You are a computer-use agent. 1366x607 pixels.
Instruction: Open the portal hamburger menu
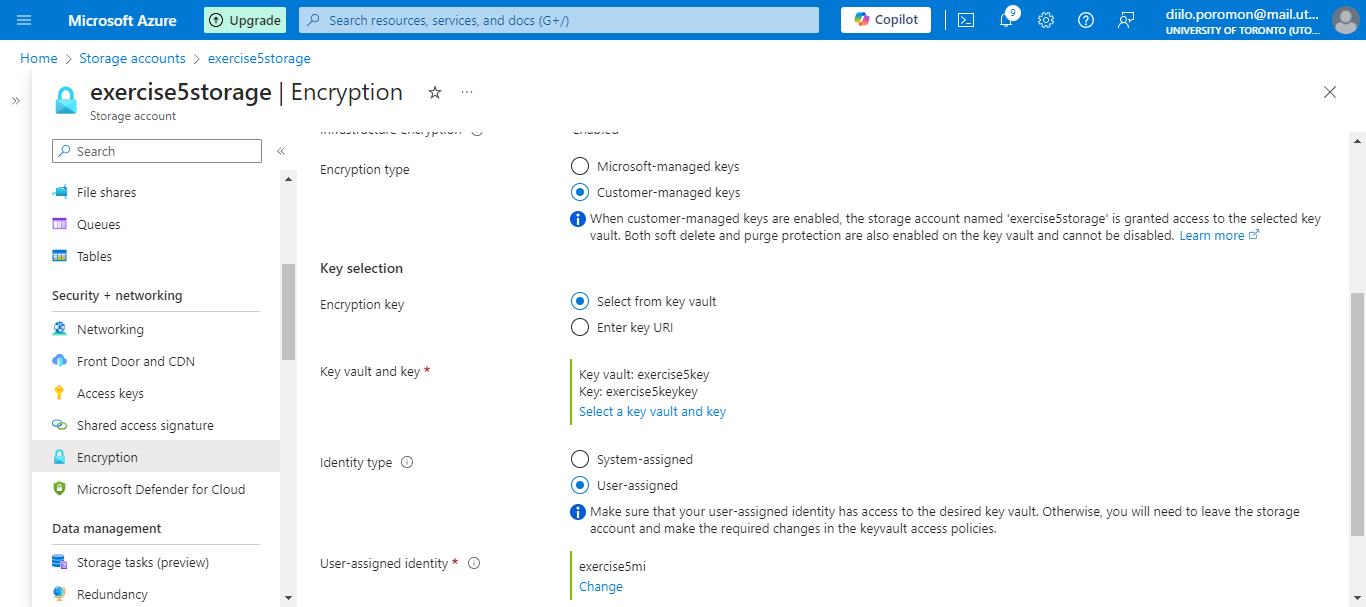[x=25, y=19]
